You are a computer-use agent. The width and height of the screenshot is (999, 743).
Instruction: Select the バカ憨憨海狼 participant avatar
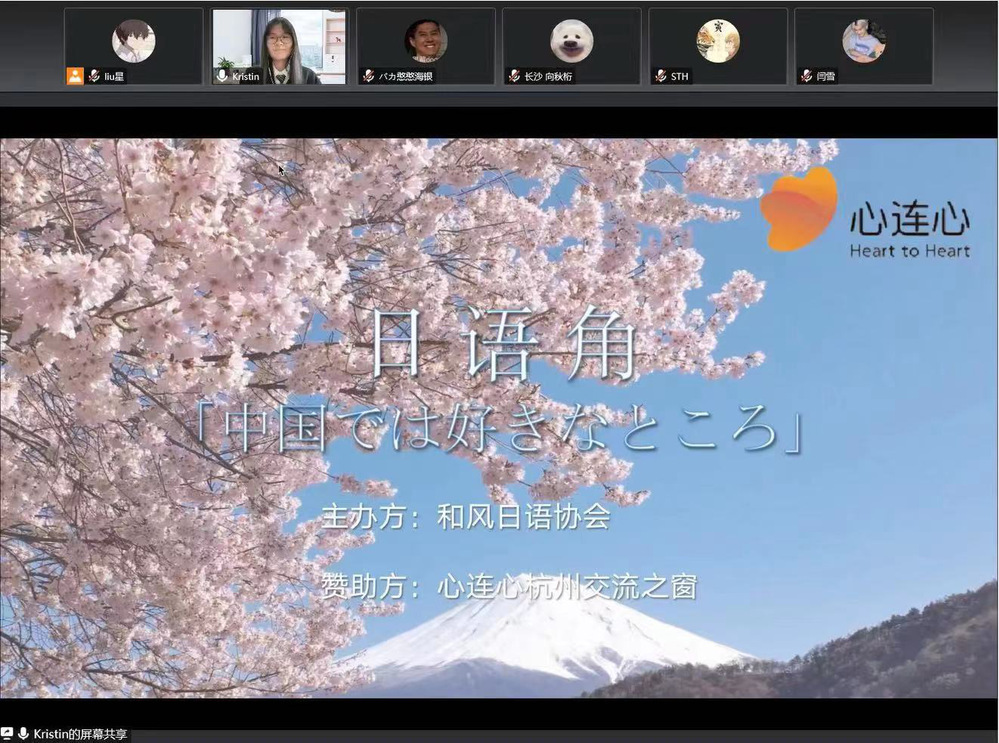[425, 41]
